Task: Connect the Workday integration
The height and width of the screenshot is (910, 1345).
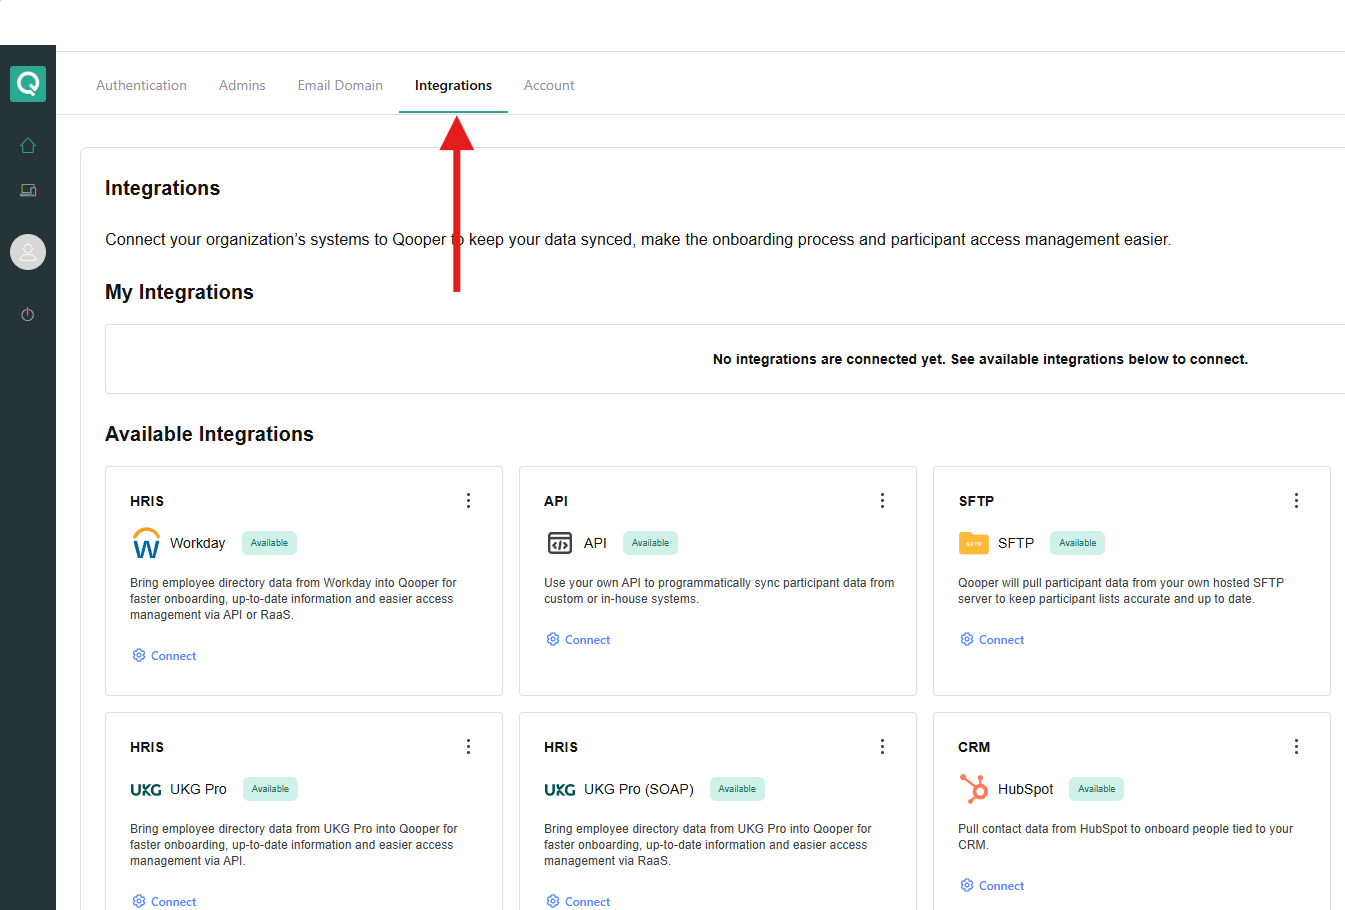Action: point(165,656)
